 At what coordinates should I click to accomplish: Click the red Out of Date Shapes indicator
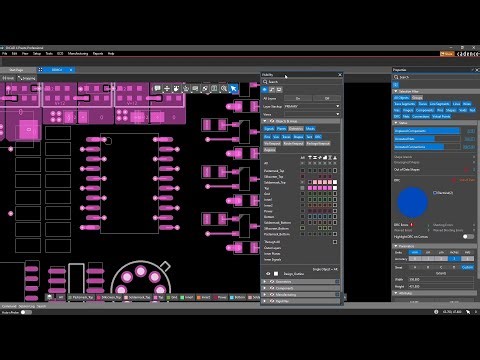(x=466, y=170)
